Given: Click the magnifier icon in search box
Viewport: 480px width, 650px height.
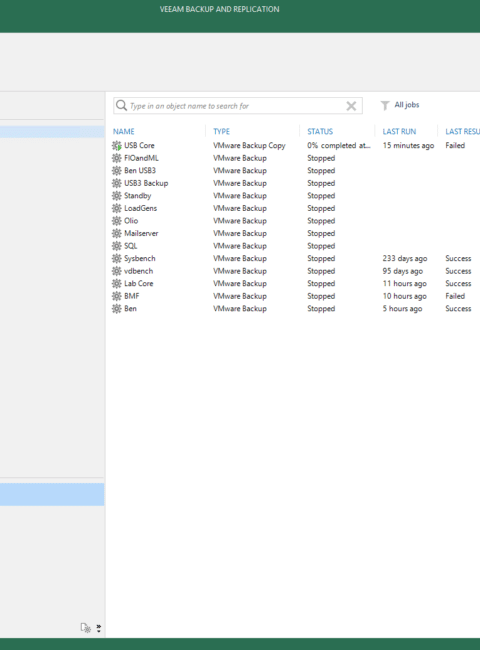Looking at the screenshot, I should pos(121,105).
